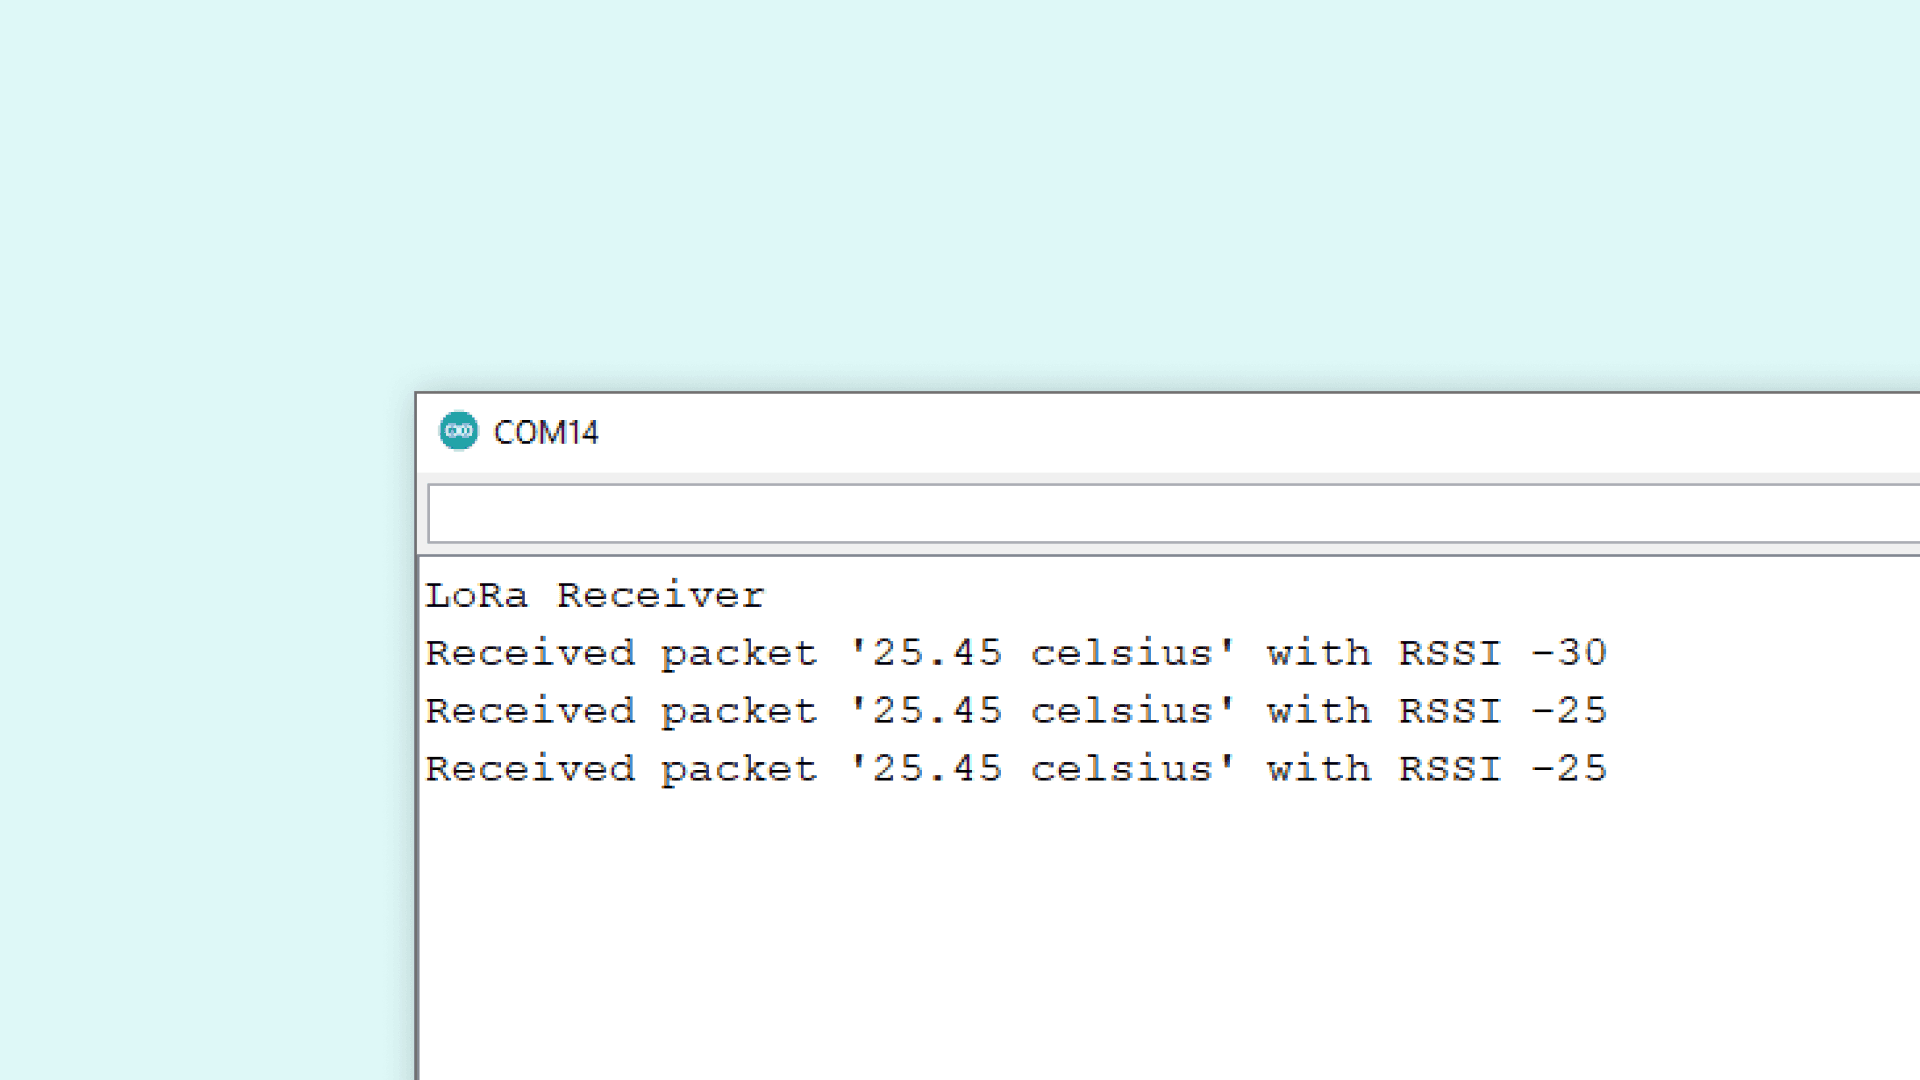The image size is (1920, 1080).
Task: Click '25.45' in the RSSI -30 line
Action: click(x=937, y=653)
